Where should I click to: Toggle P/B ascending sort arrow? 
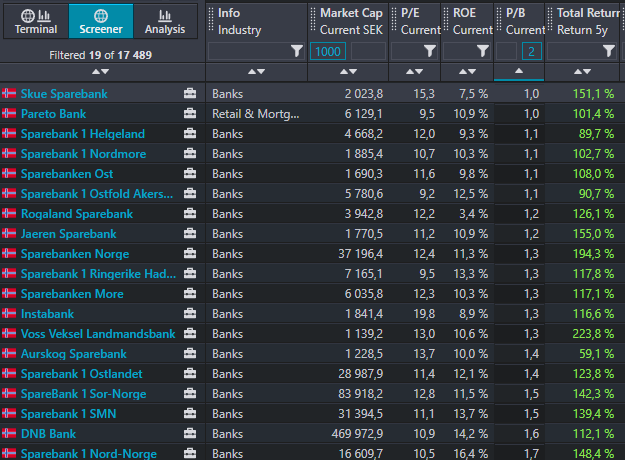point(519,71)
